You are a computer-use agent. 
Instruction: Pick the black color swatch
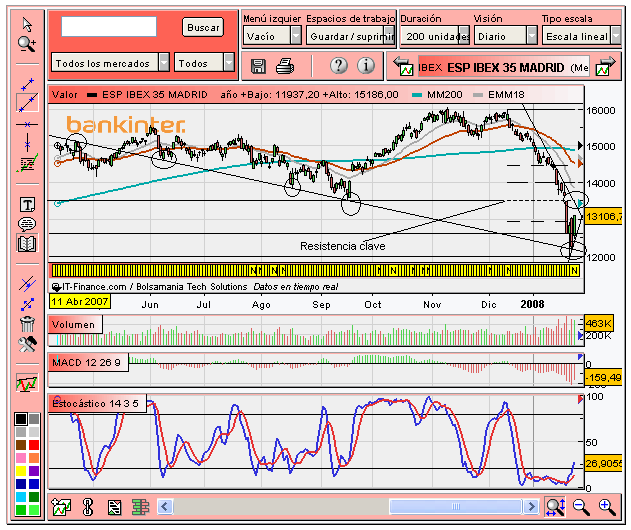pyautogui.click(x=21, y=419)
